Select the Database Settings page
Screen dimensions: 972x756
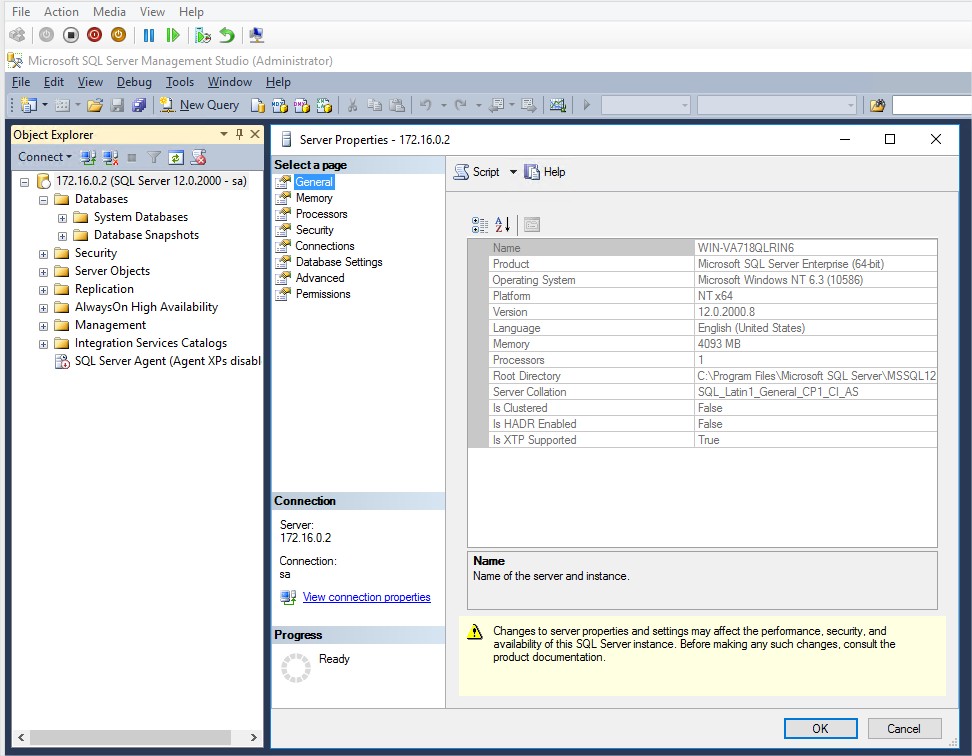(x=338, y=262)
